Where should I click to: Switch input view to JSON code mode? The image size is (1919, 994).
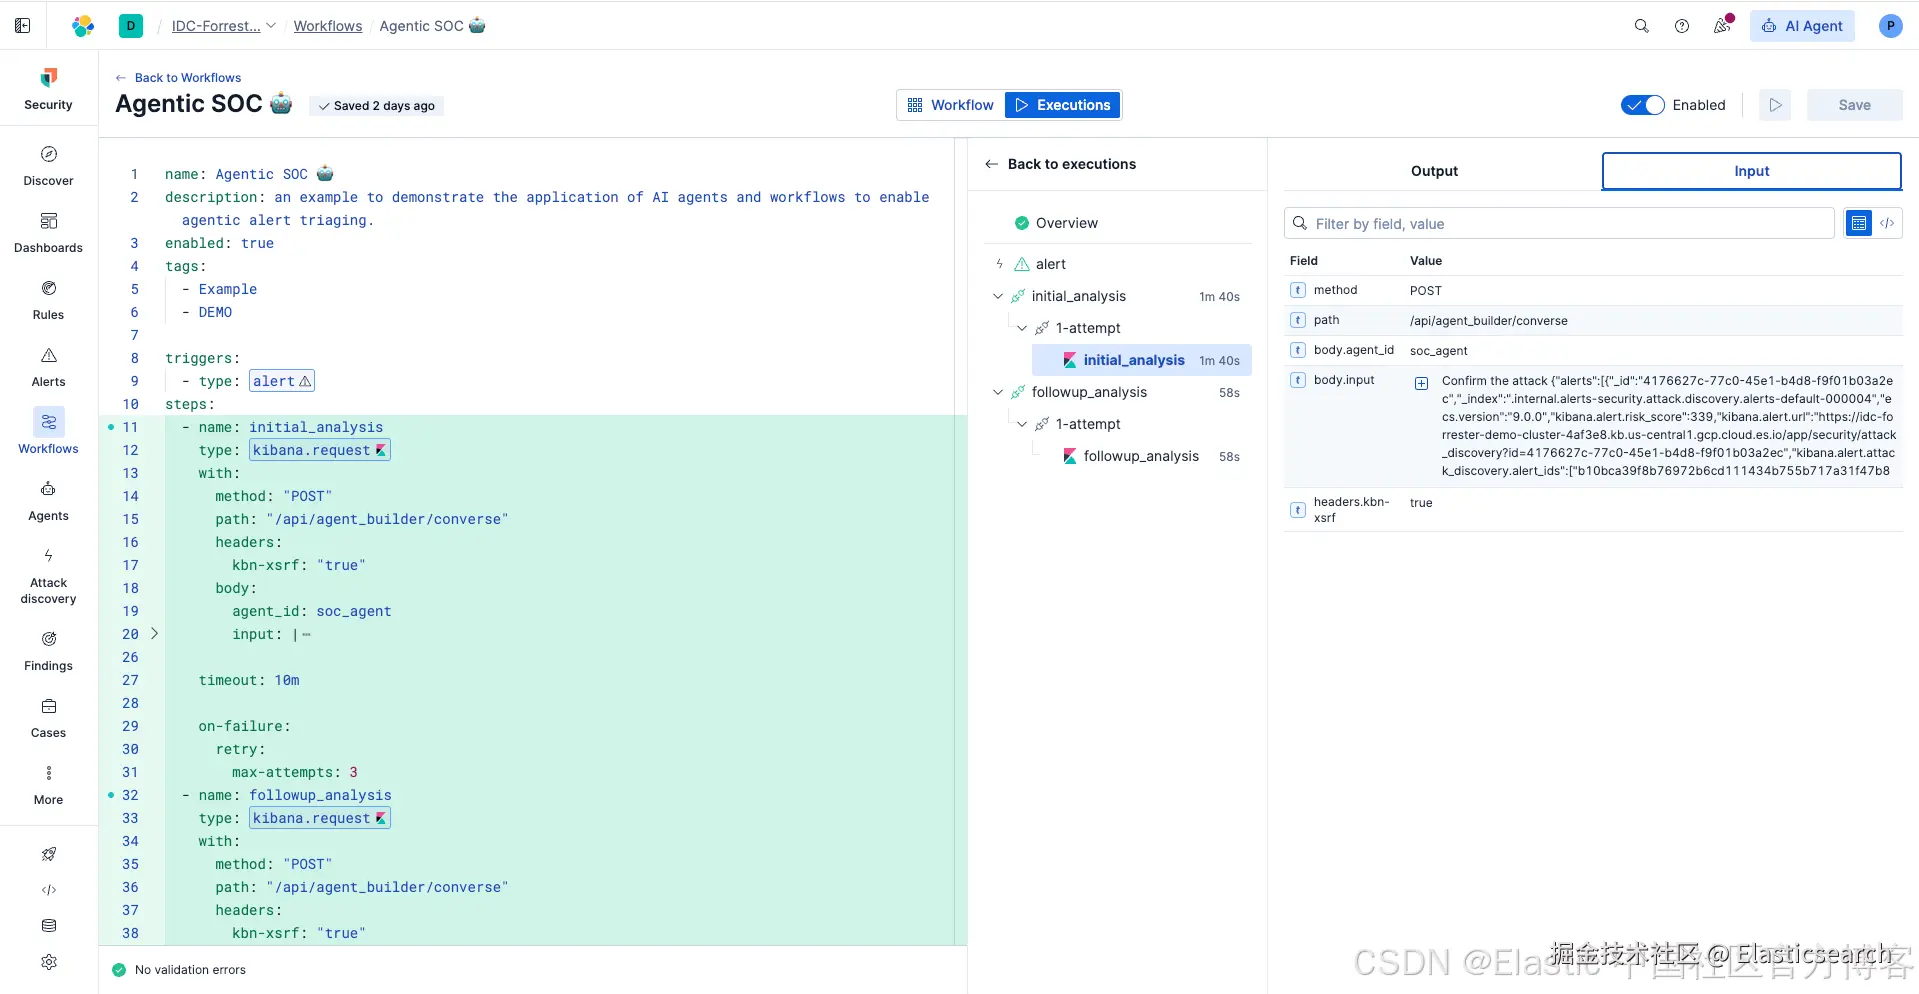point(1887,223)
